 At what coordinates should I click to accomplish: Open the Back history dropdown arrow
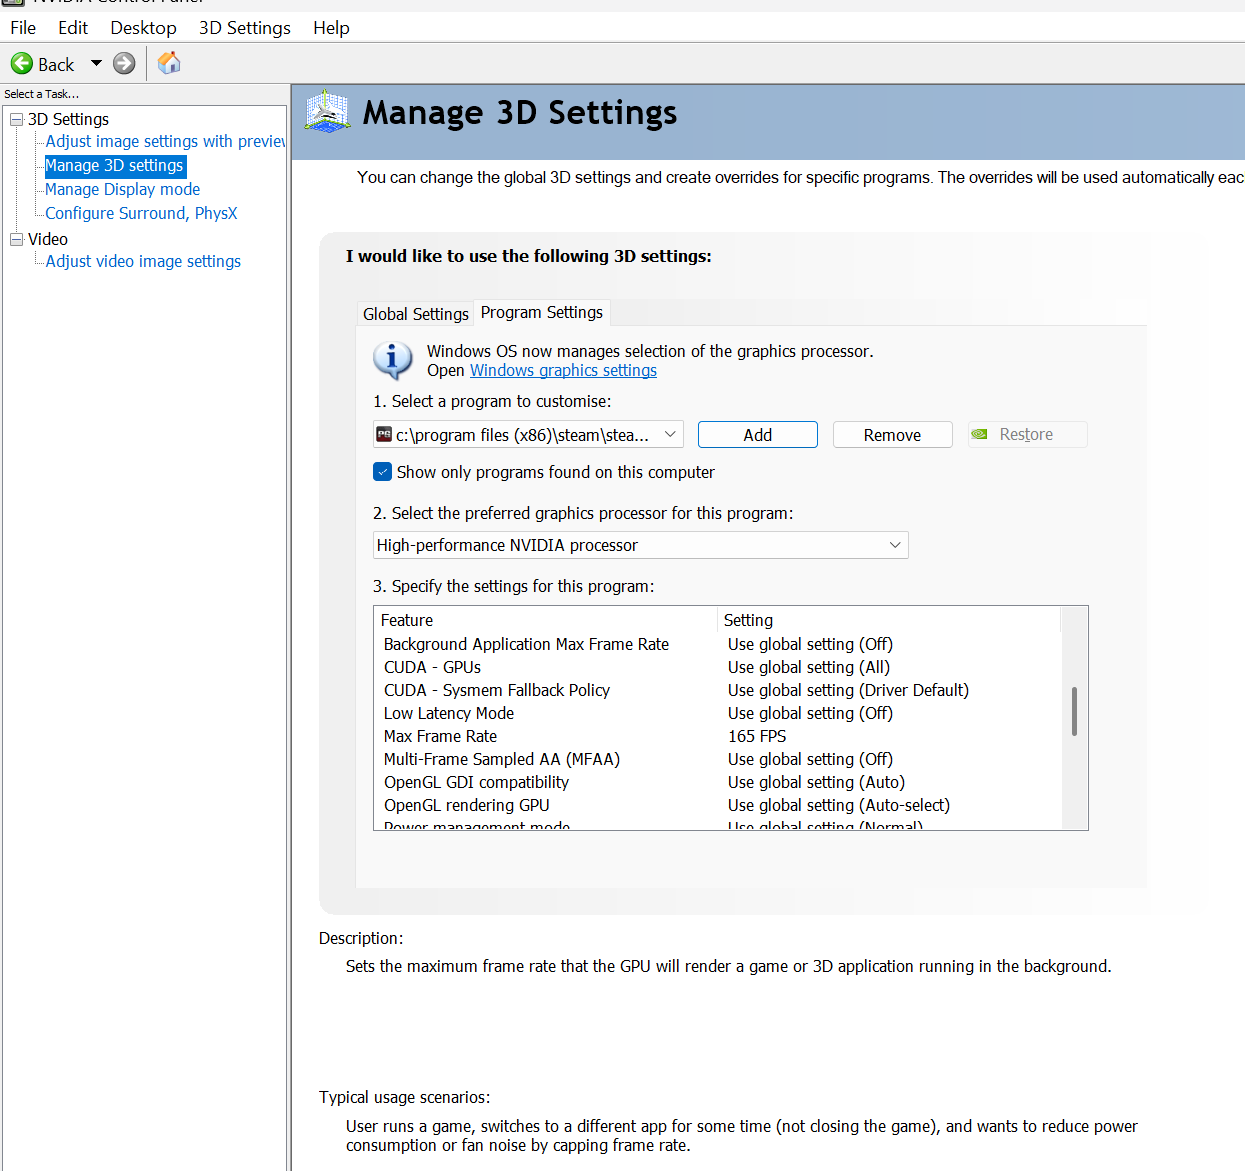click(97, 63)
